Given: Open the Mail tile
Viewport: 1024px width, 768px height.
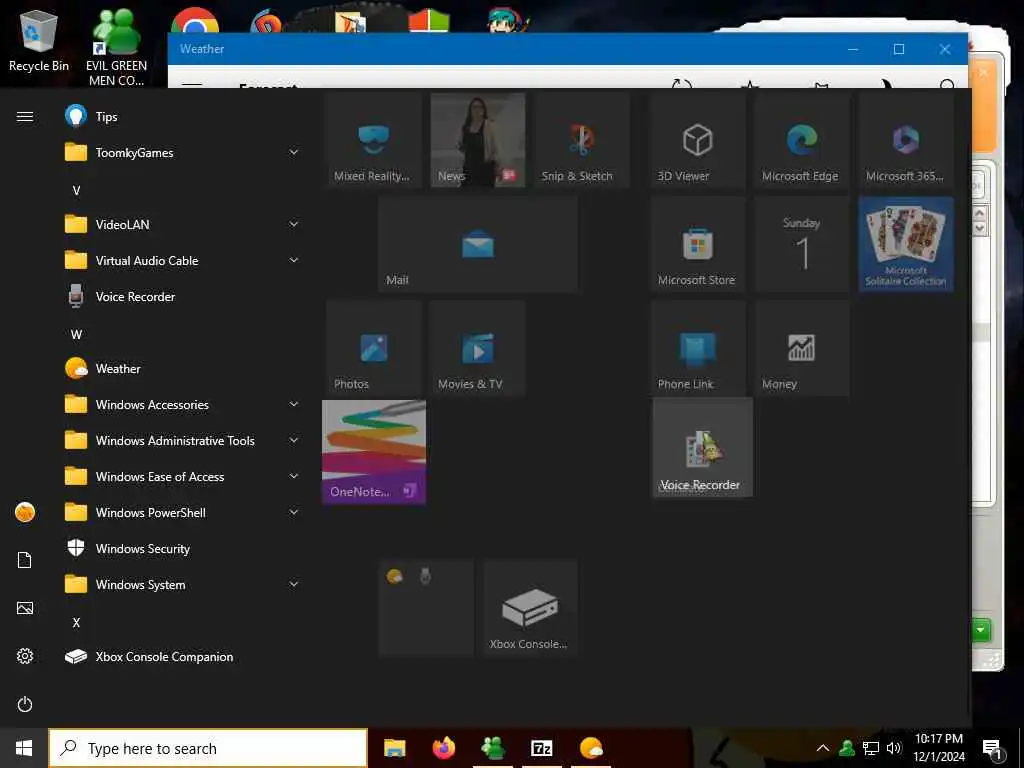Looking at the screenshot, I should point(478,244).
